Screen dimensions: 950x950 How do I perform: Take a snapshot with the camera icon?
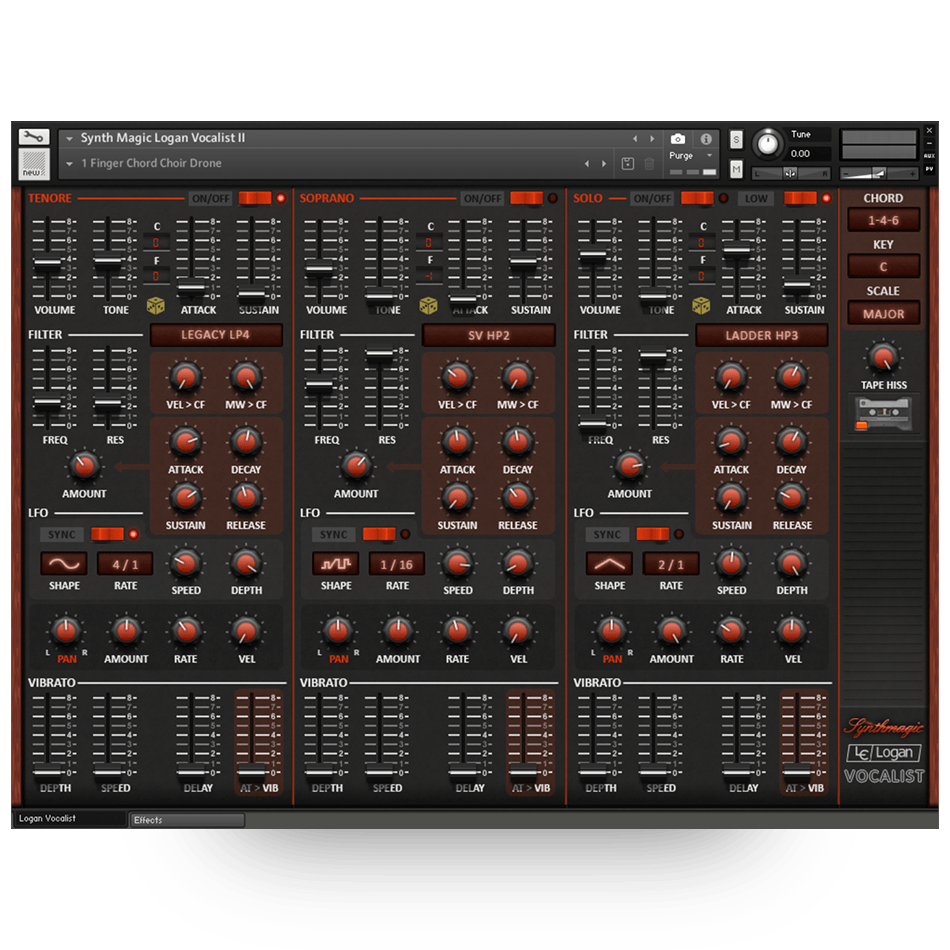click(677, 139)
